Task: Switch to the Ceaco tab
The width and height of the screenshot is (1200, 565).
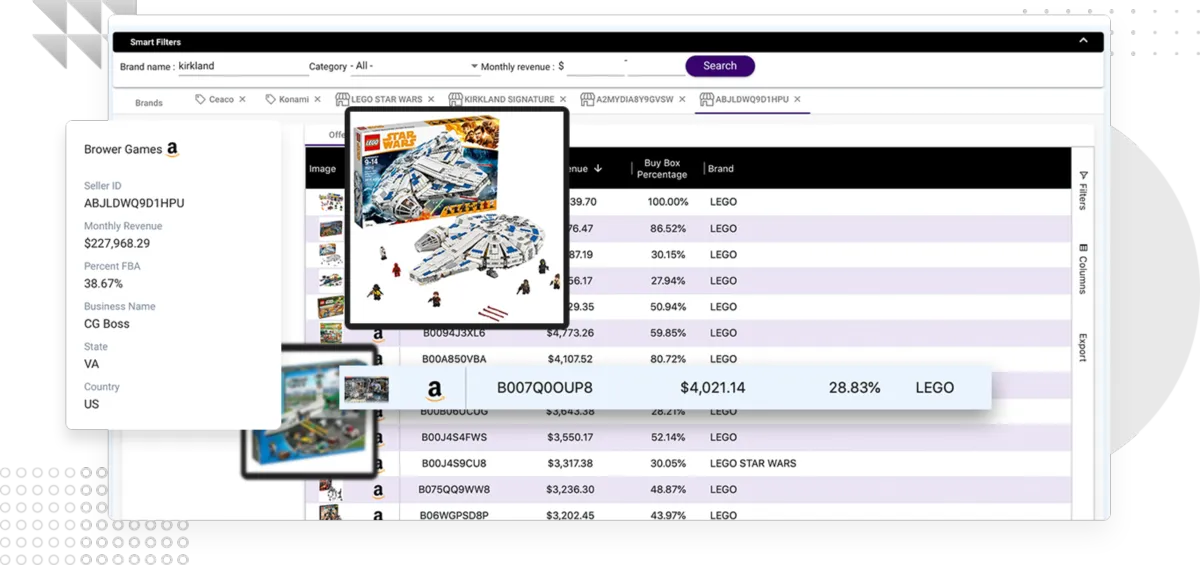Action: point(221,99)
